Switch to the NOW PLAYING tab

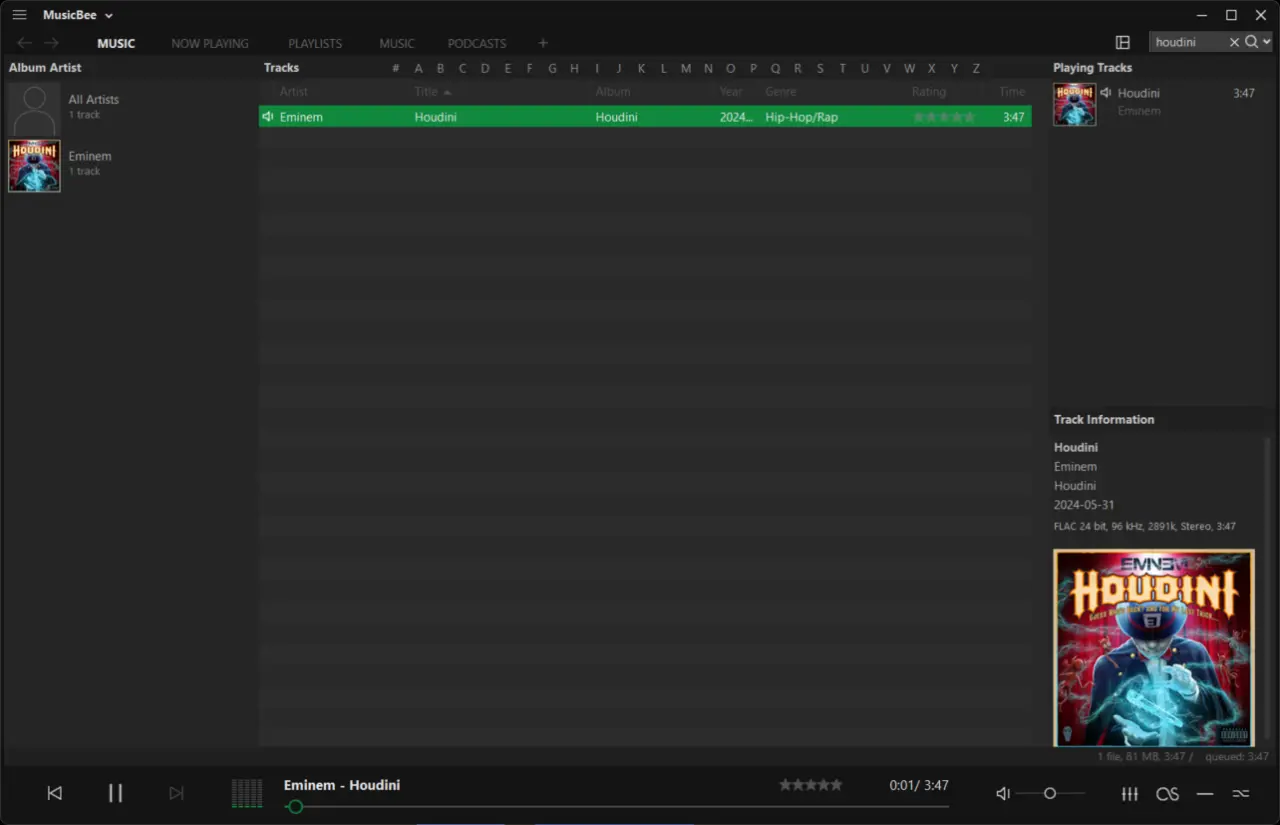(x=210, y=44)
